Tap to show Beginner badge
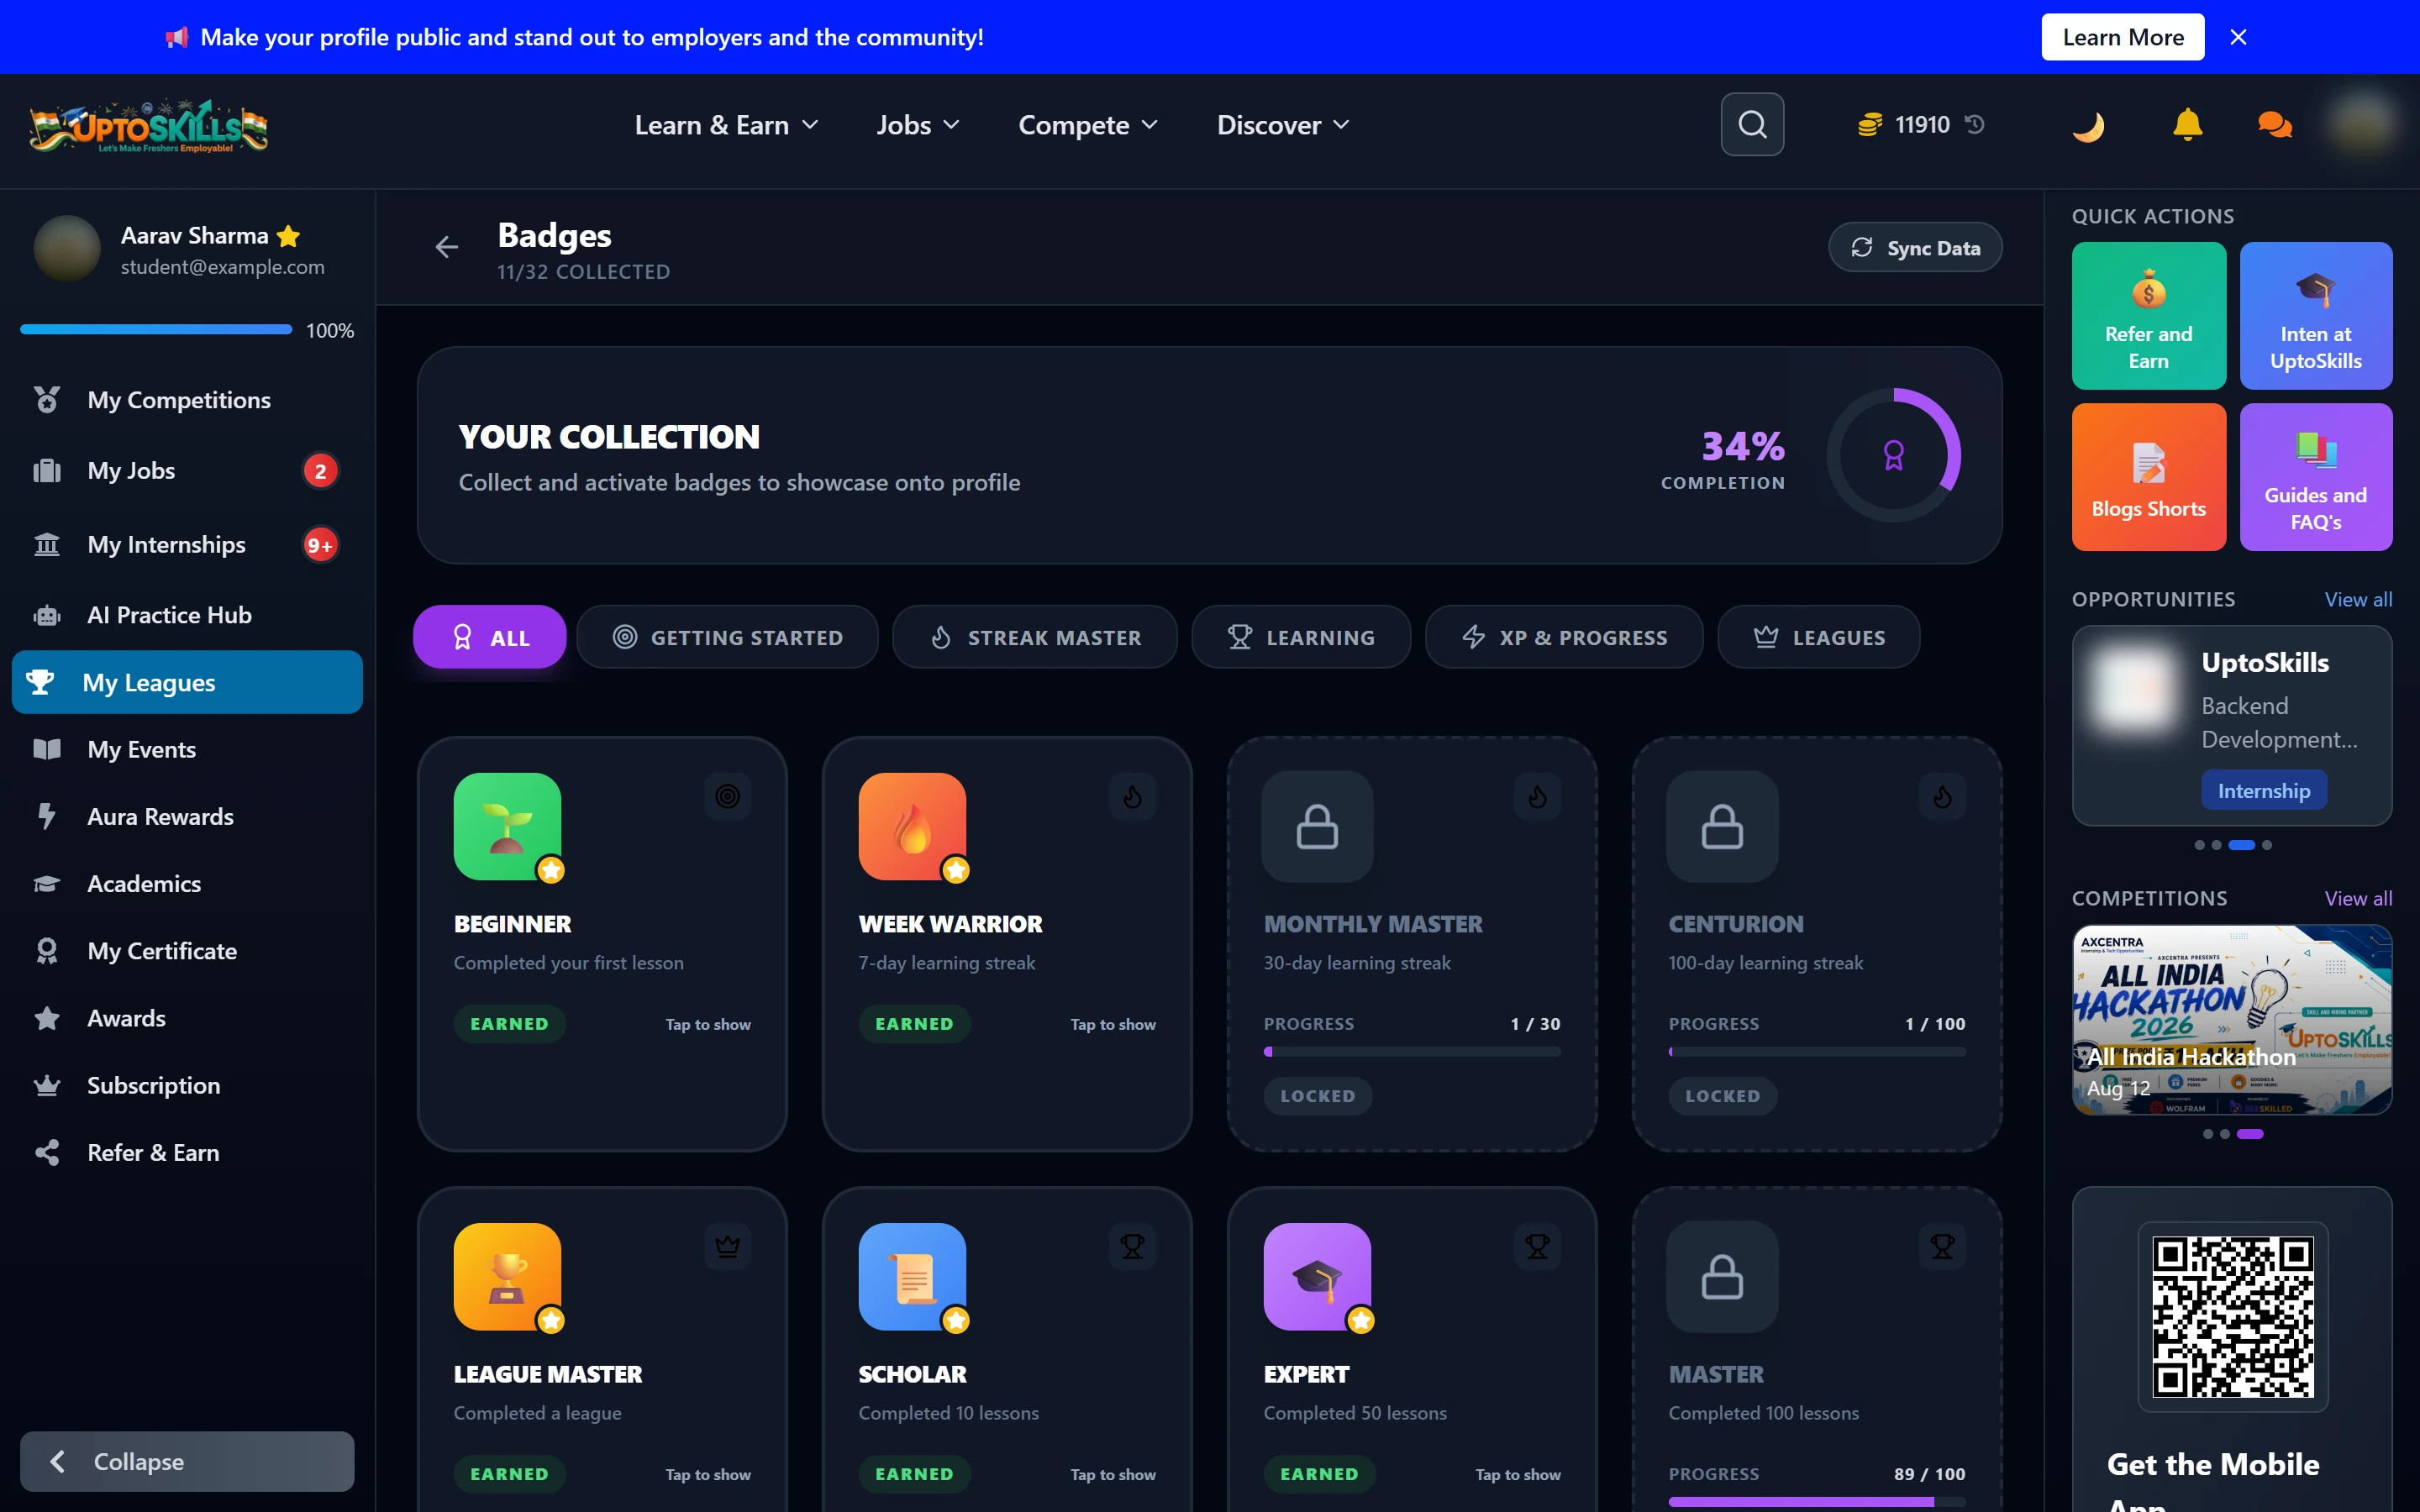The width and height of the screenshot is (2420, 1512). point(708,1024)
